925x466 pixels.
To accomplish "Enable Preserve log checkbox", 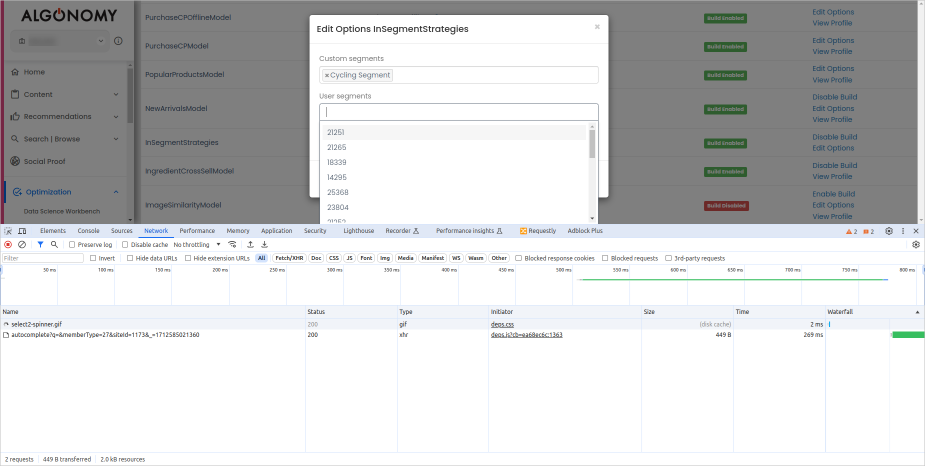I will click(x=72, y=244).
